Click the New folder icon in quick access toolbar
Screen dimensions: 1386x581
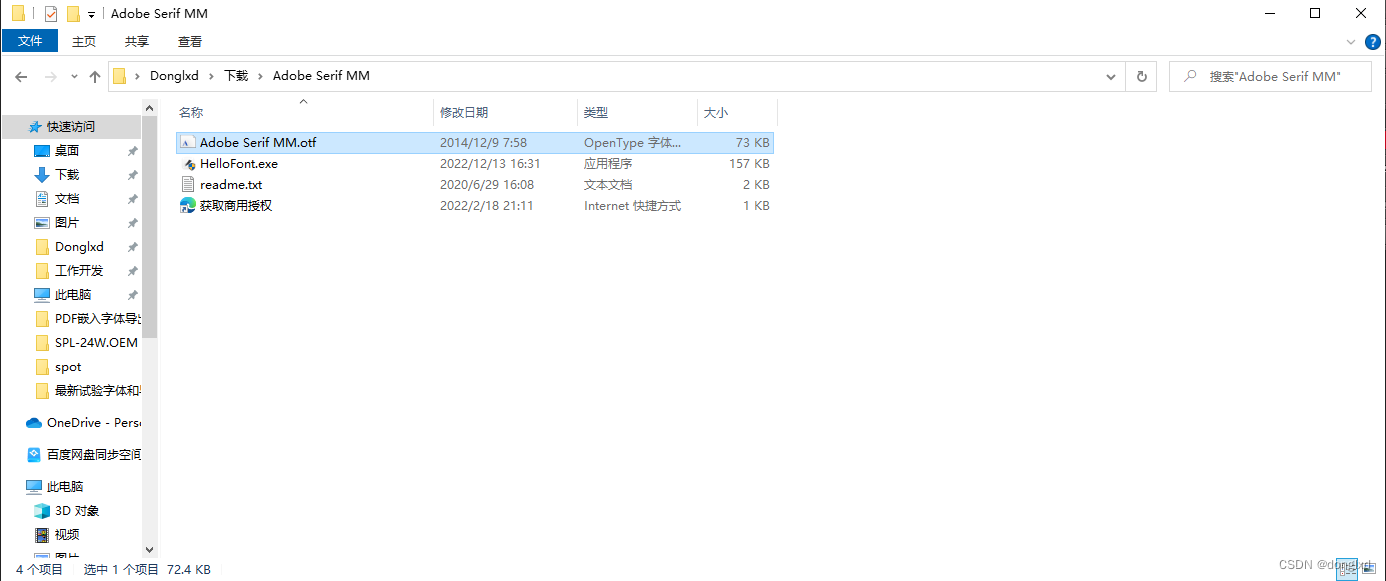72,14
